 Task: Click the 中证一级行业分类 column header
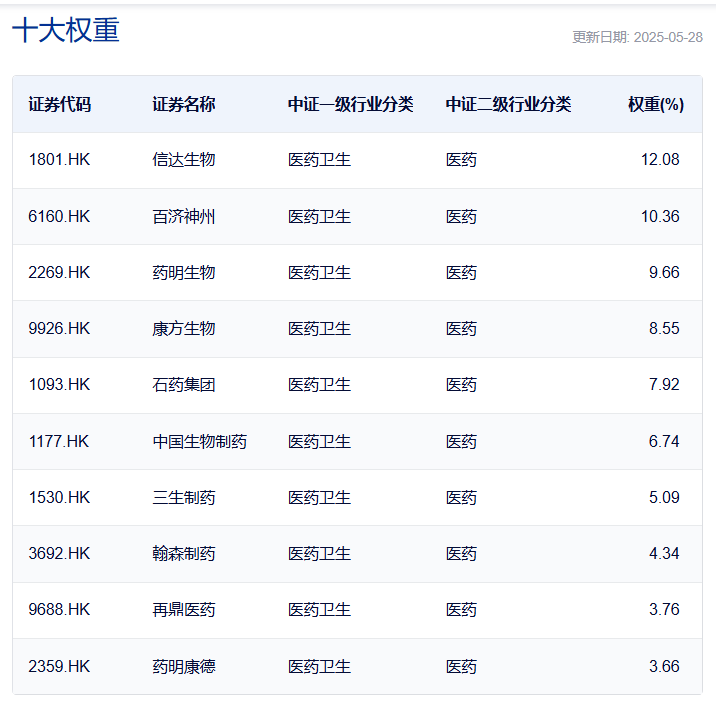(x=351, y=105)
